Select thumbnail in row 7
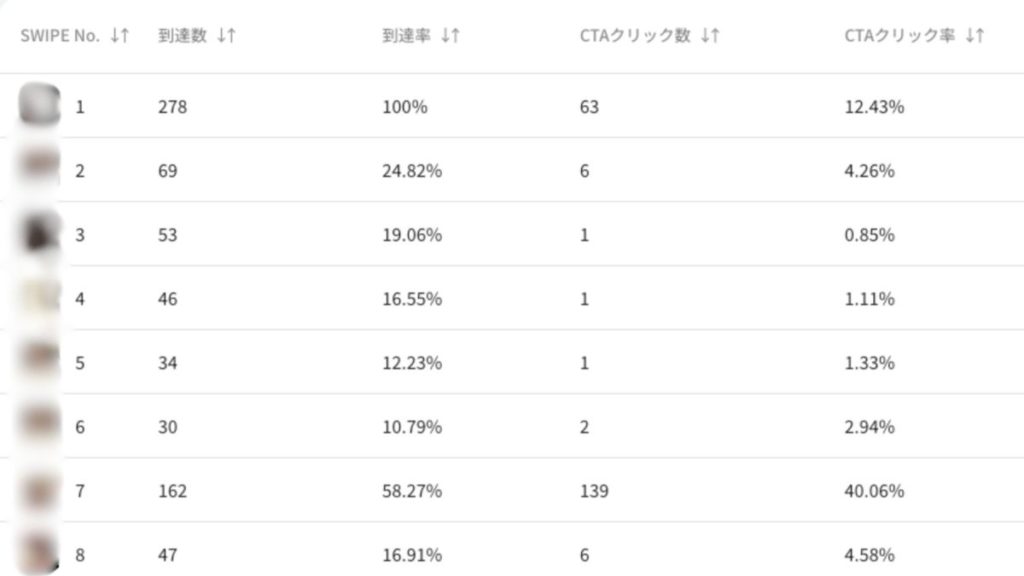1024x576 pixels. click(40, 490)
